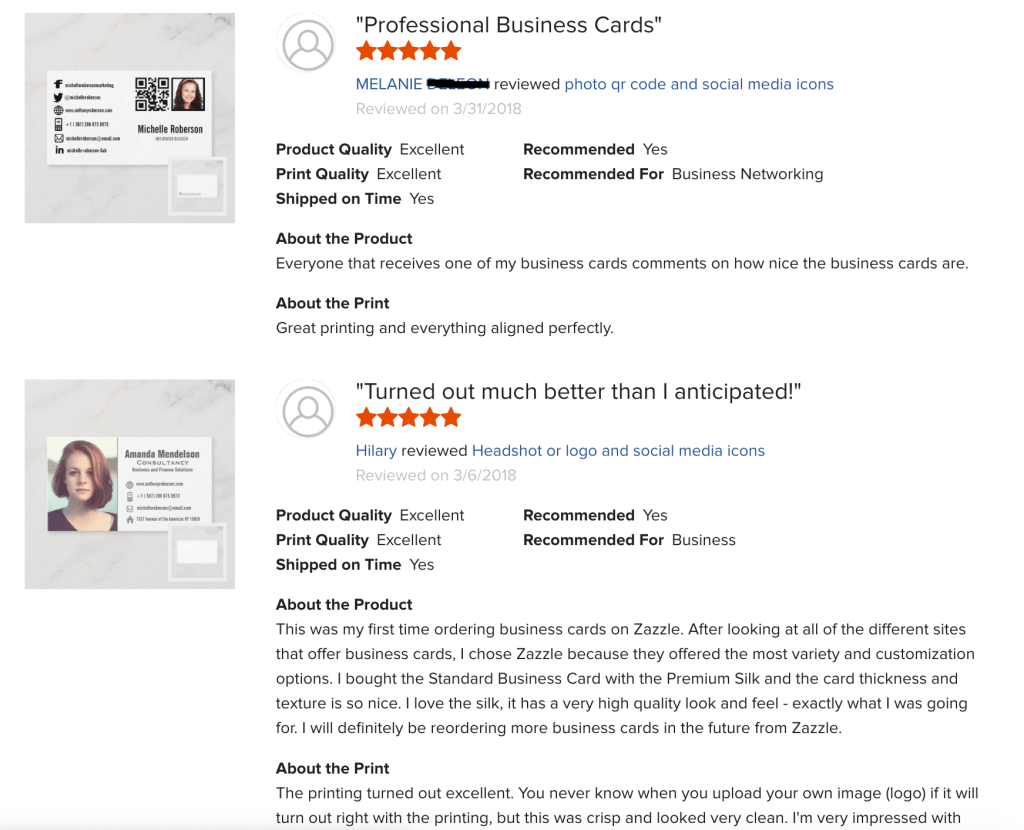Image resolution: width=1024 pixels, height=830 pixels.
Task: Click the card-back preview in the second thumbnail's corner
Action: tap(197, 552)
